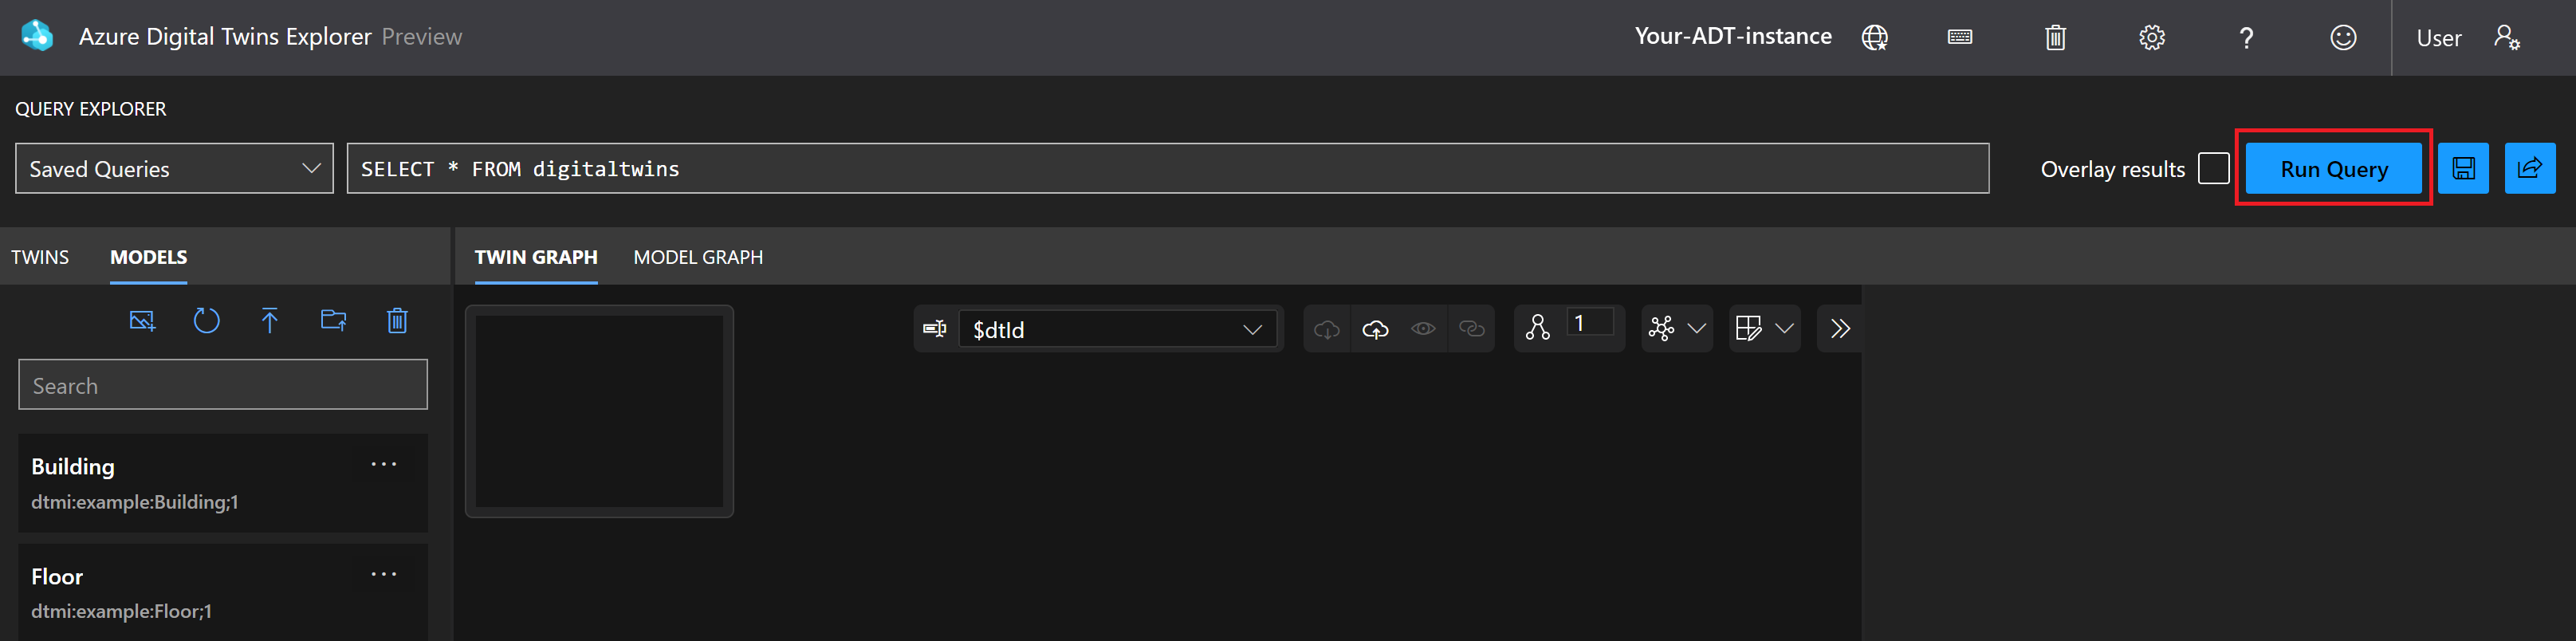Open keyboard shortcuts icon in top bar

pyautogui.click(x=1959, y=37)
